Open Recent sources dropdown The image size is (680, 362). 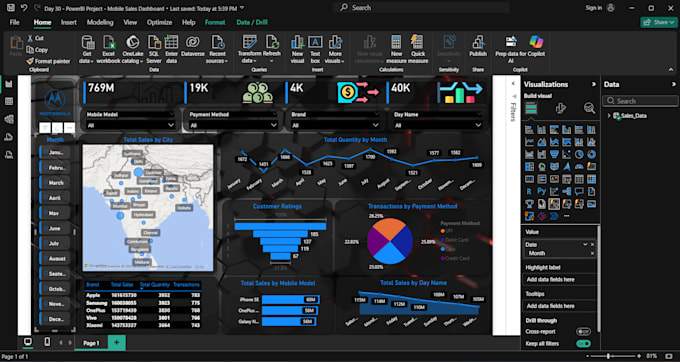217,49
